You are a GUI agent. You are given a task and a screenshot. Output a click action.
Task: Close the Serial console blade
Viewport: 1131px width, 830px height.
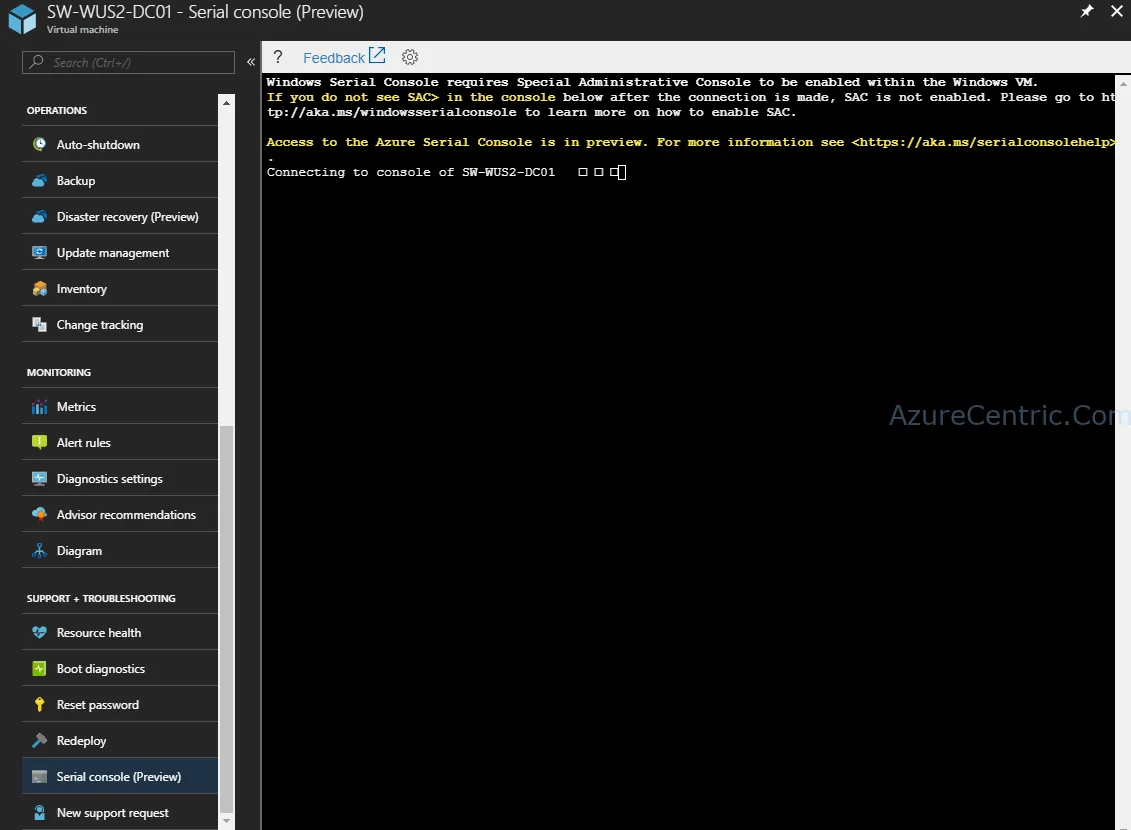click(1117, 11)
